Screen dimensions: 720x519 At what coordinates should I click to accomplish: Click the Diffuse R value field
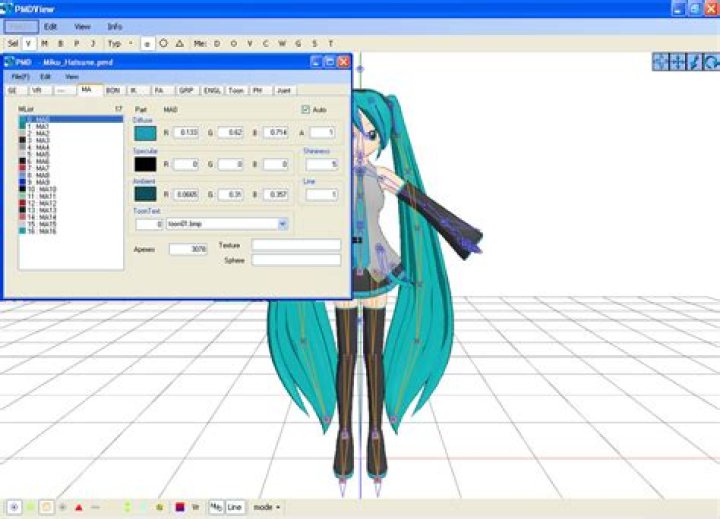coord(186,133)
